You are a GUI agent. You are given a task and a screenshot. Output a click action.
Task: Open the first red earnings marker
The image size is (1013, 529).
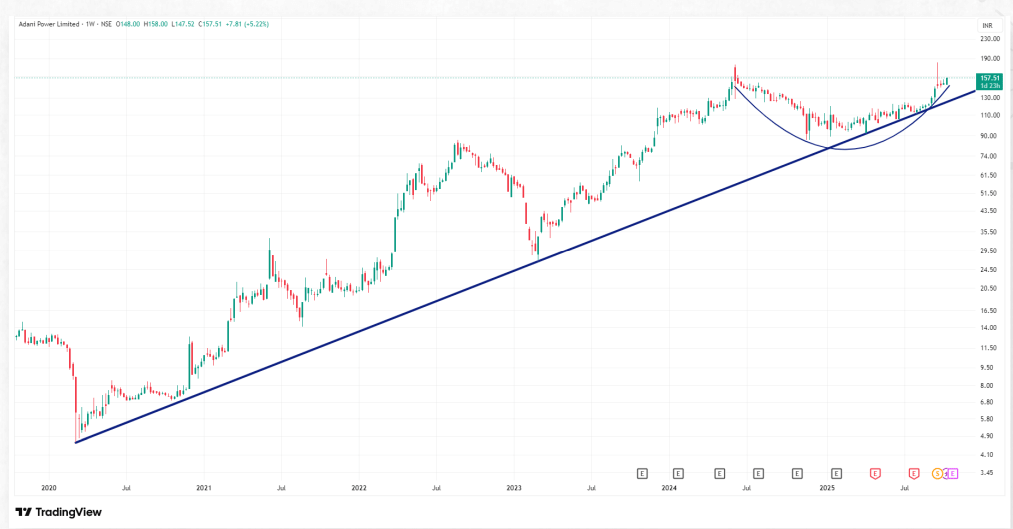[875, 473]
